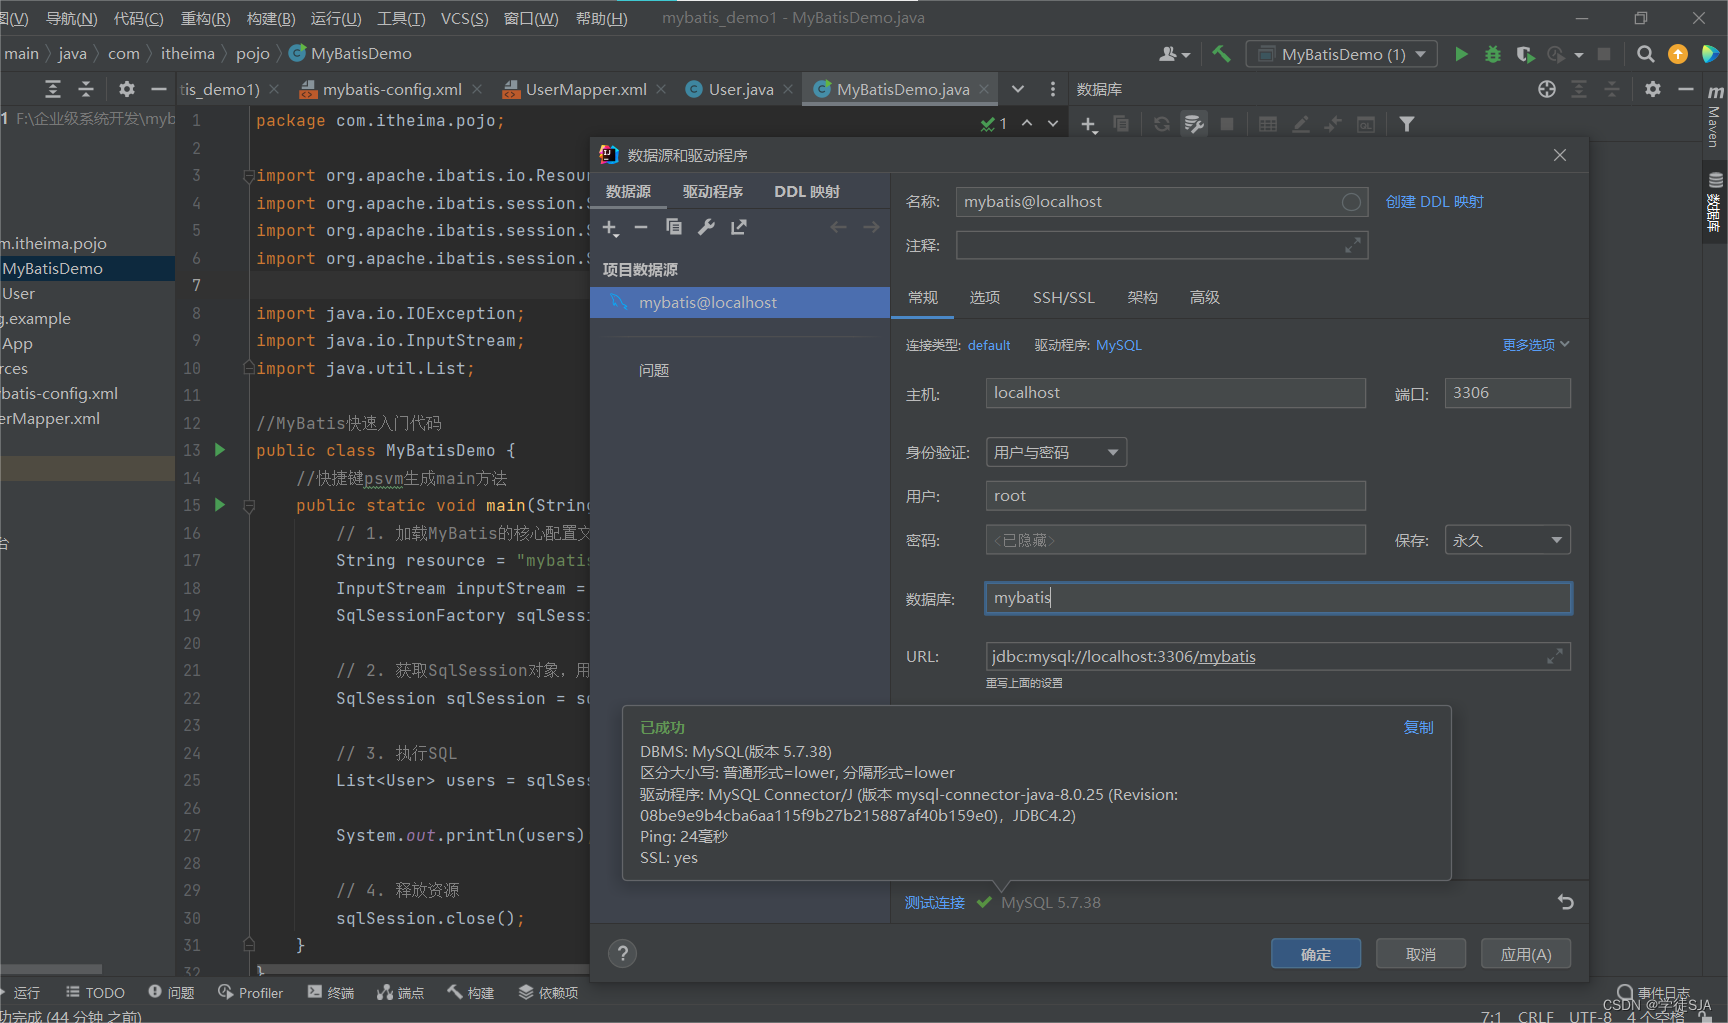
Task: Click the MySQL driver link
Action: pyautogui.click(x=1119, y=345)
